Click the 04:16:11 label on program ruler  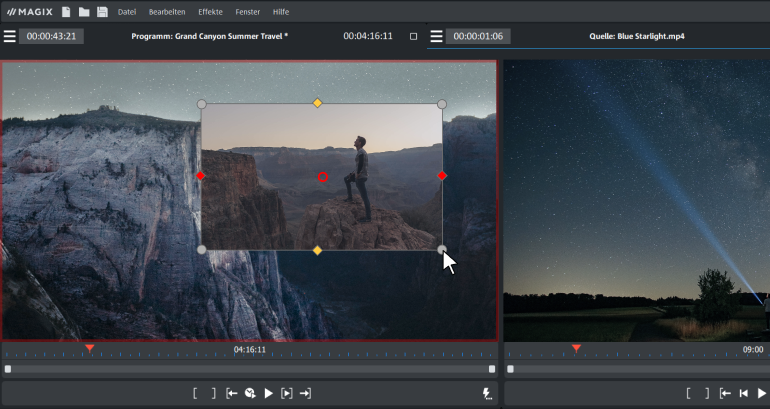tap(249, 350)
